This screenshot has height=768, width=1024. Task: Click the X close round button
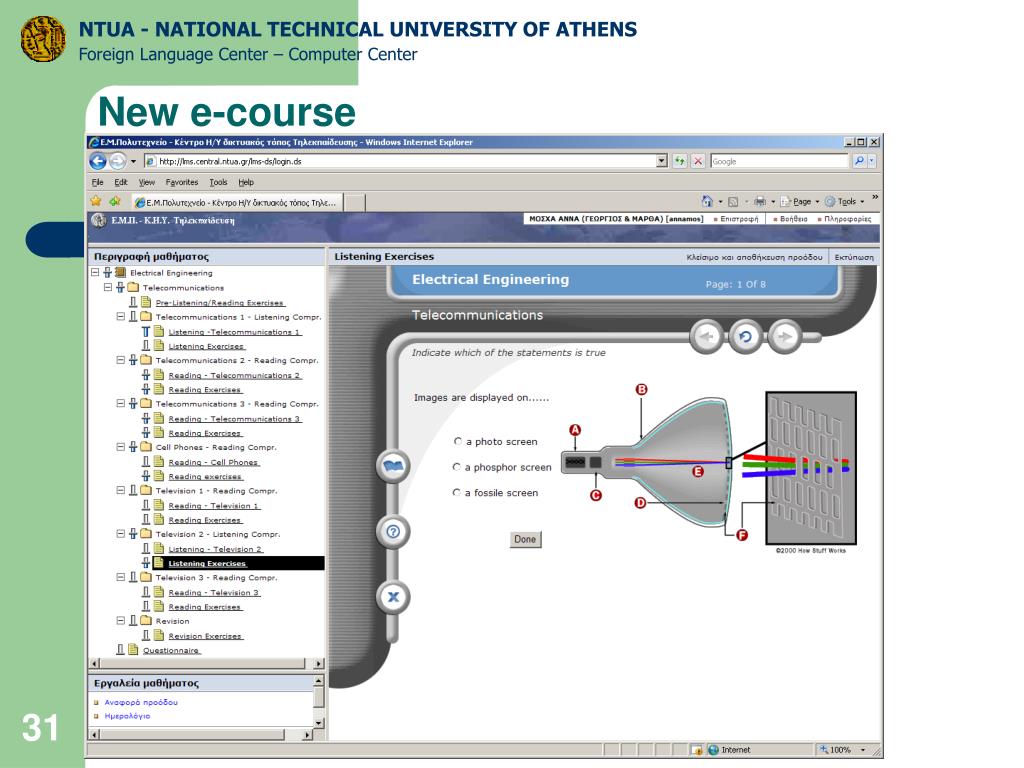(x=393, y=596)
